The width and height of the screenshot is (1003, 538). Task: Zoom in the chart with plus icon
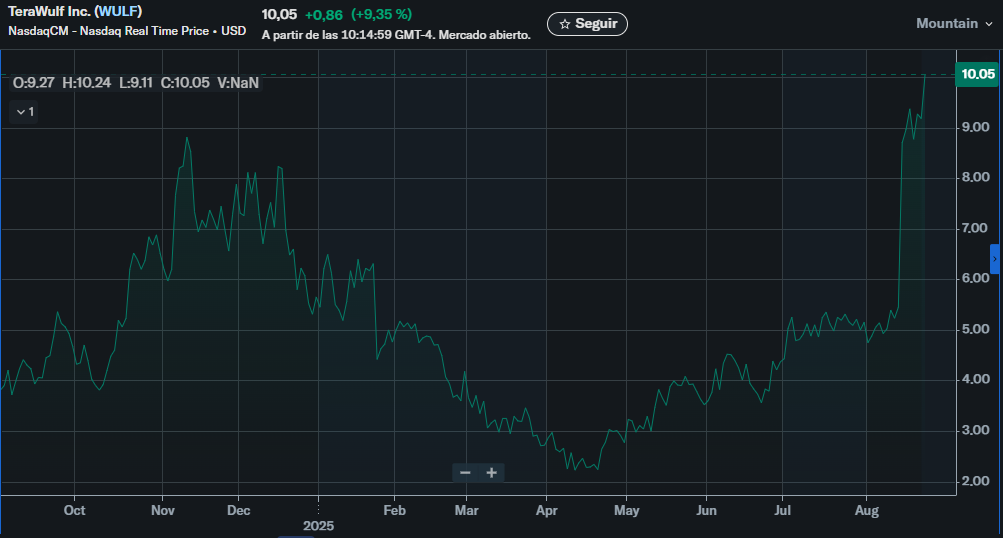click(x=491, y=472)
